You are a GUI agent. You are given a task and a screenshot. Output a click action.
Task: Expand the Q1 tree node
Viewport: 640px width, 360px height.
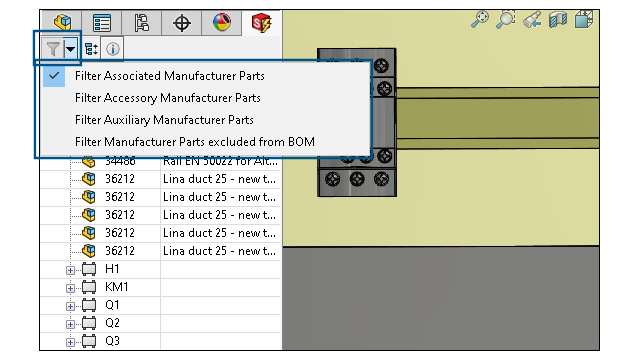pos(70,306)
